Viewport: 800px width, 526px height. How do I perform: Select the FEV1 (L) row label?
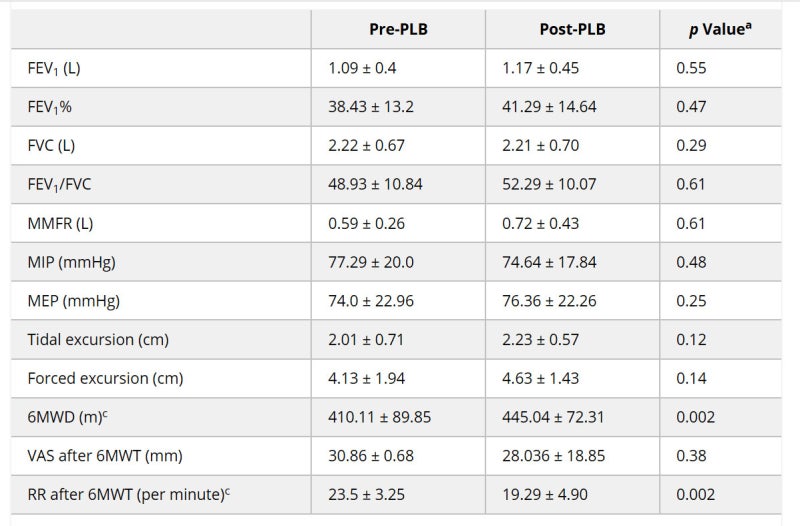click(51, 68)
